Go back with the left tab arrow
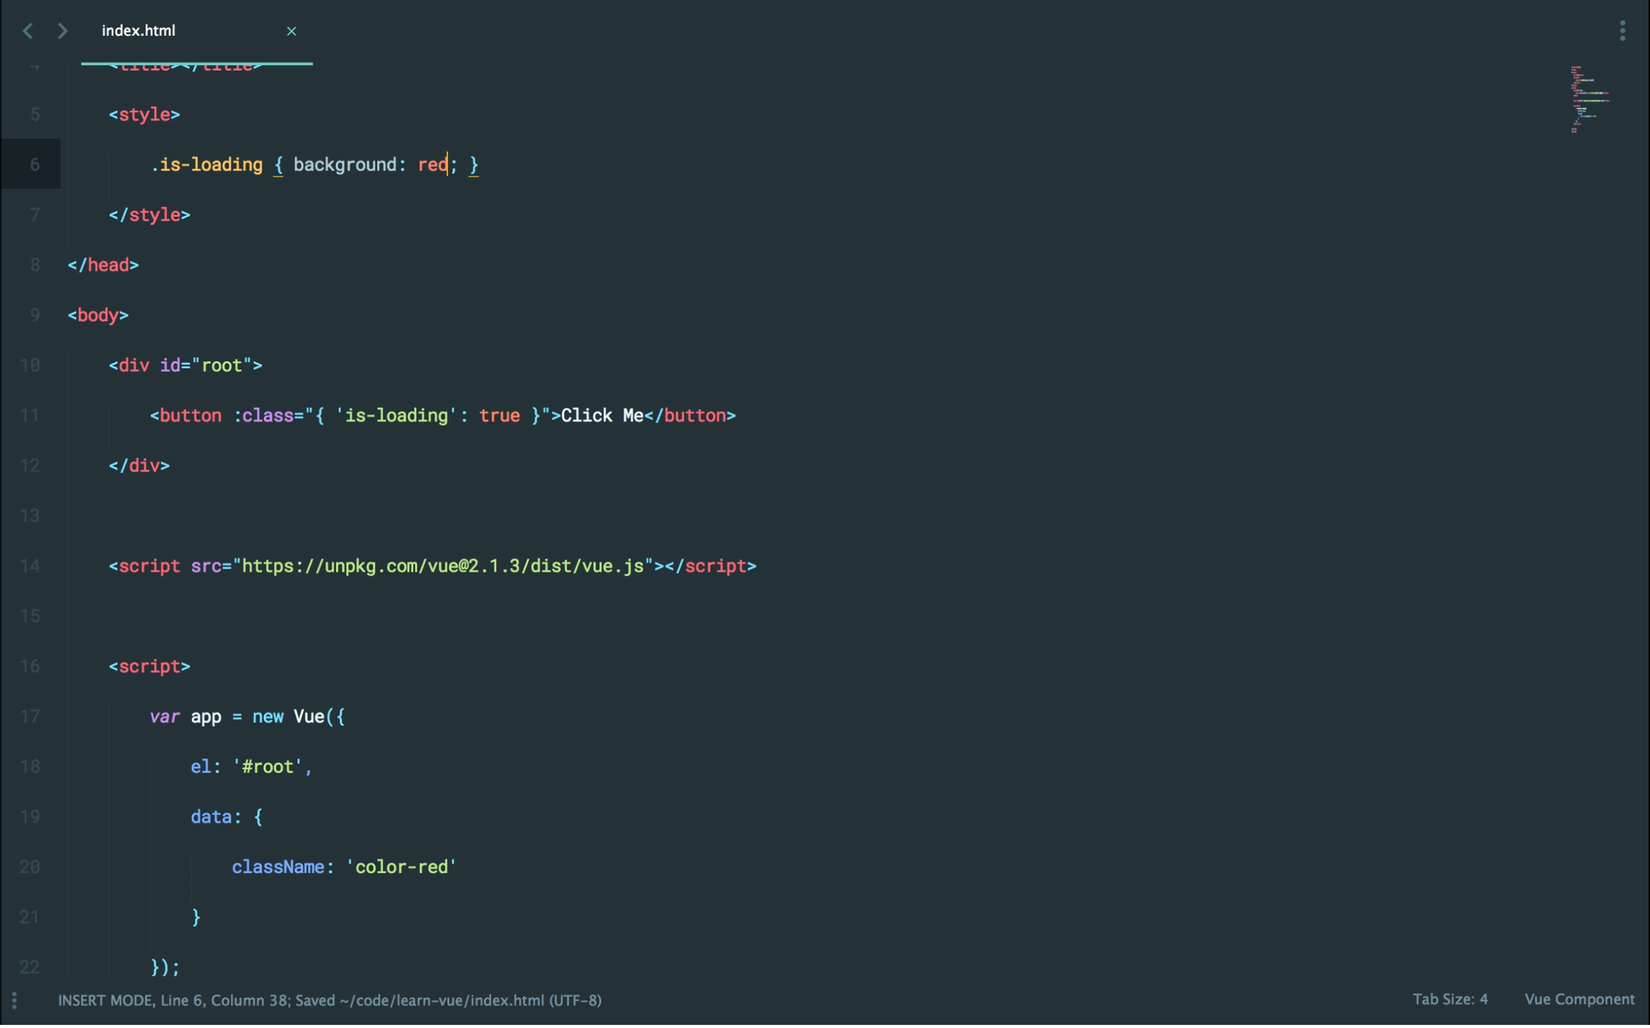 coord(28,31)
